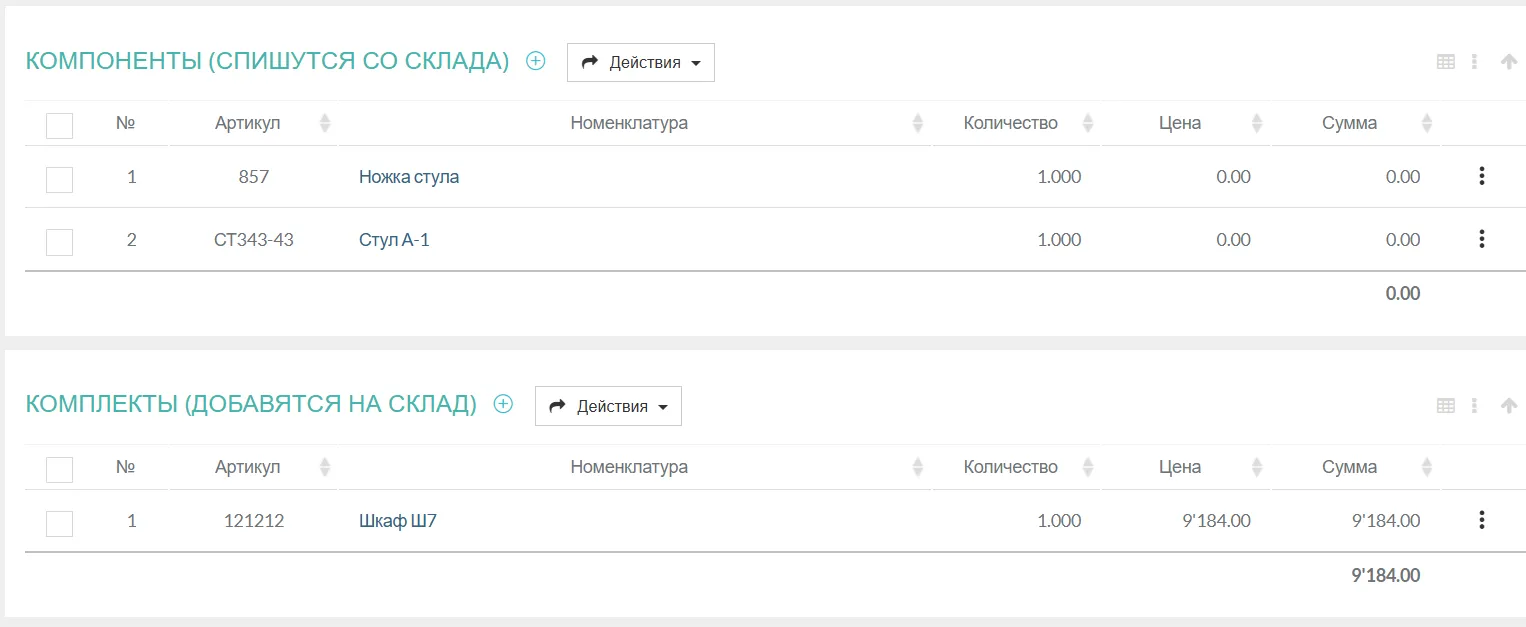This screenshot has height=627, width=1526.
Task: Click table view icon in Компоненты section
Action: (x=1445, y=62)
